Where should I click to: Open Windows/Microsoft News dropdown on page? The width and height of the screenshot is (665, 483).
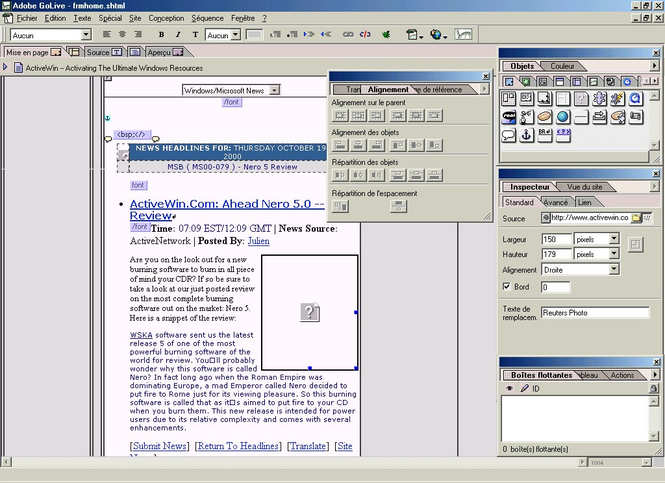[x=275, y=90]
